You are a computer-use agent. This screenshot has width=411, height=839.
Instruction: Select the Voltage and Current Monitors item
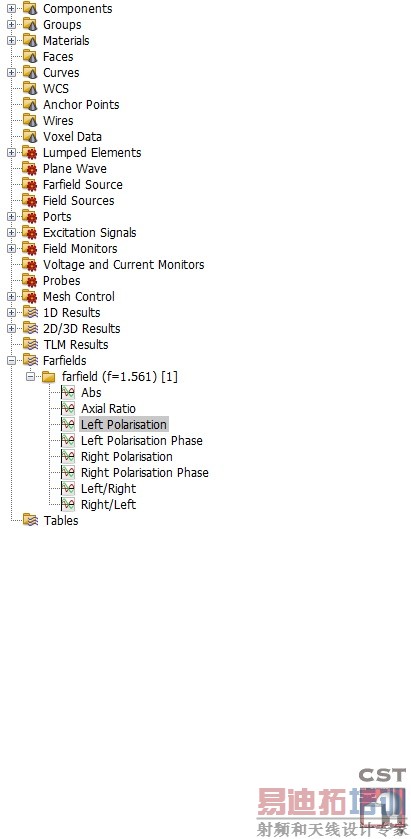(x=124, y=264)
